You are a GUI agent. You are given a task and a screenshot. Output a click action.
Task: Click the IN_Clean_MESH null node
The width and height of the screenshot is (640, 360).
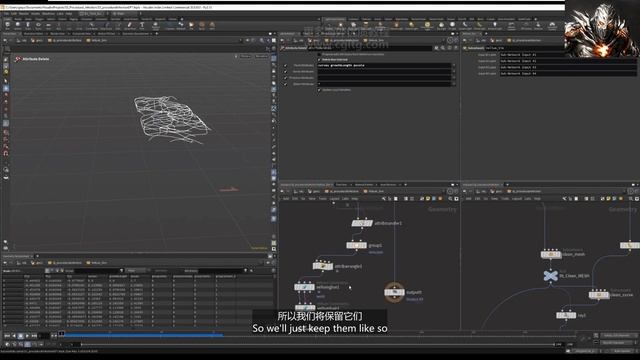(x=550, y=276)
